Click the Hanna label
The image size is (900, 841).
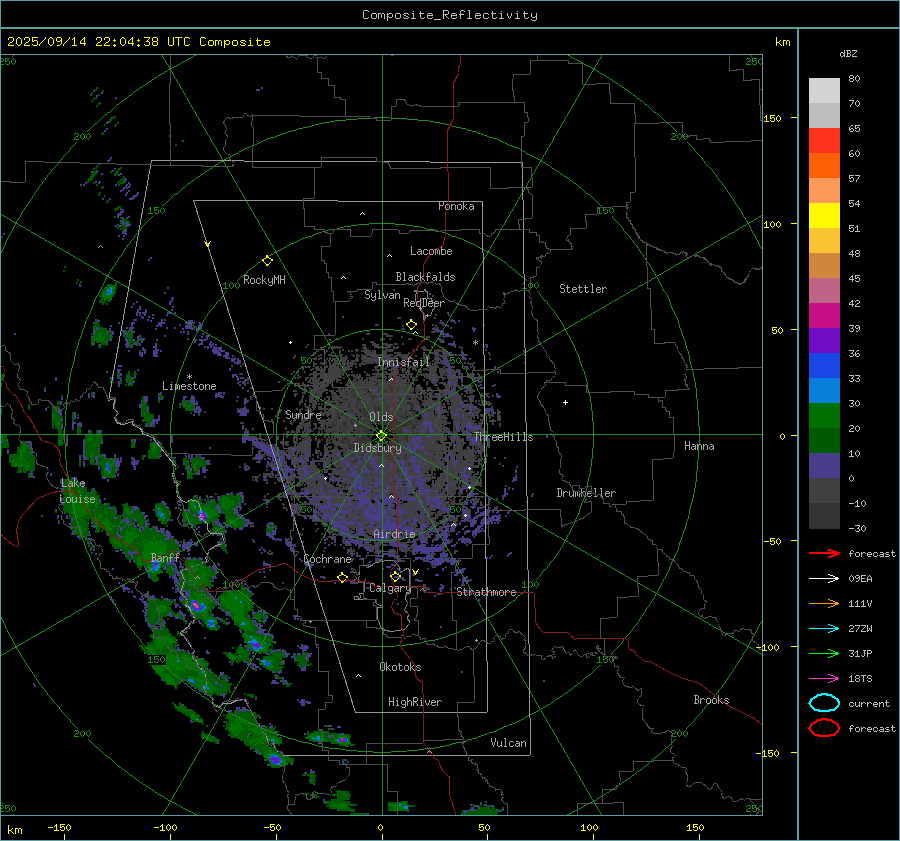point(699,446)
